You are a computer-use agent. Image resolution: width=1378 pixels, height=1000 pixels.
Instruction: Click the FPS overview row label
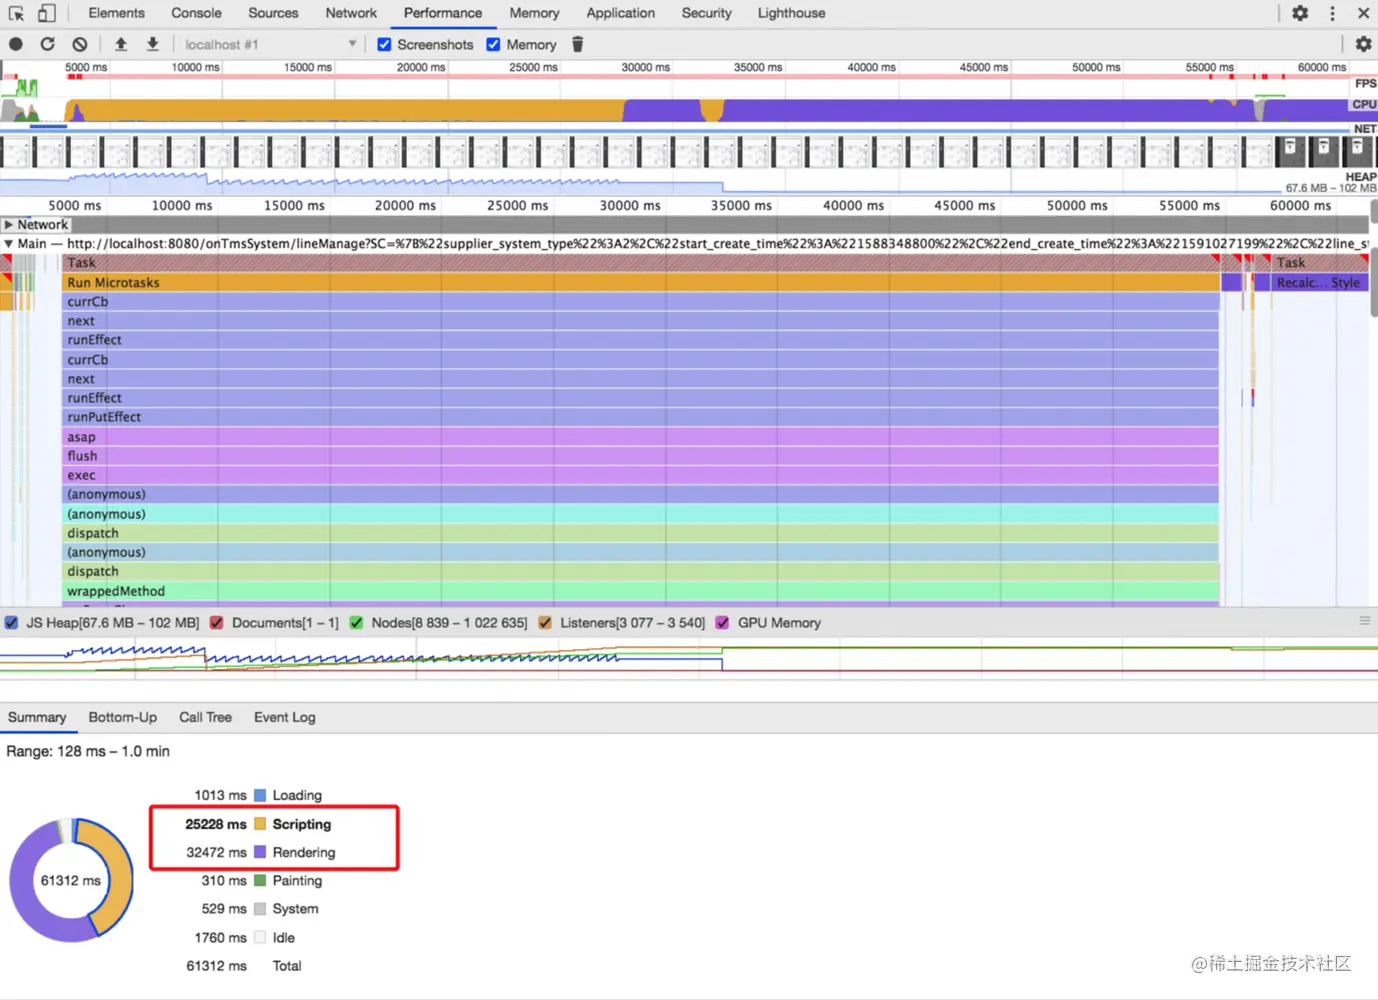click(1365, 83)
